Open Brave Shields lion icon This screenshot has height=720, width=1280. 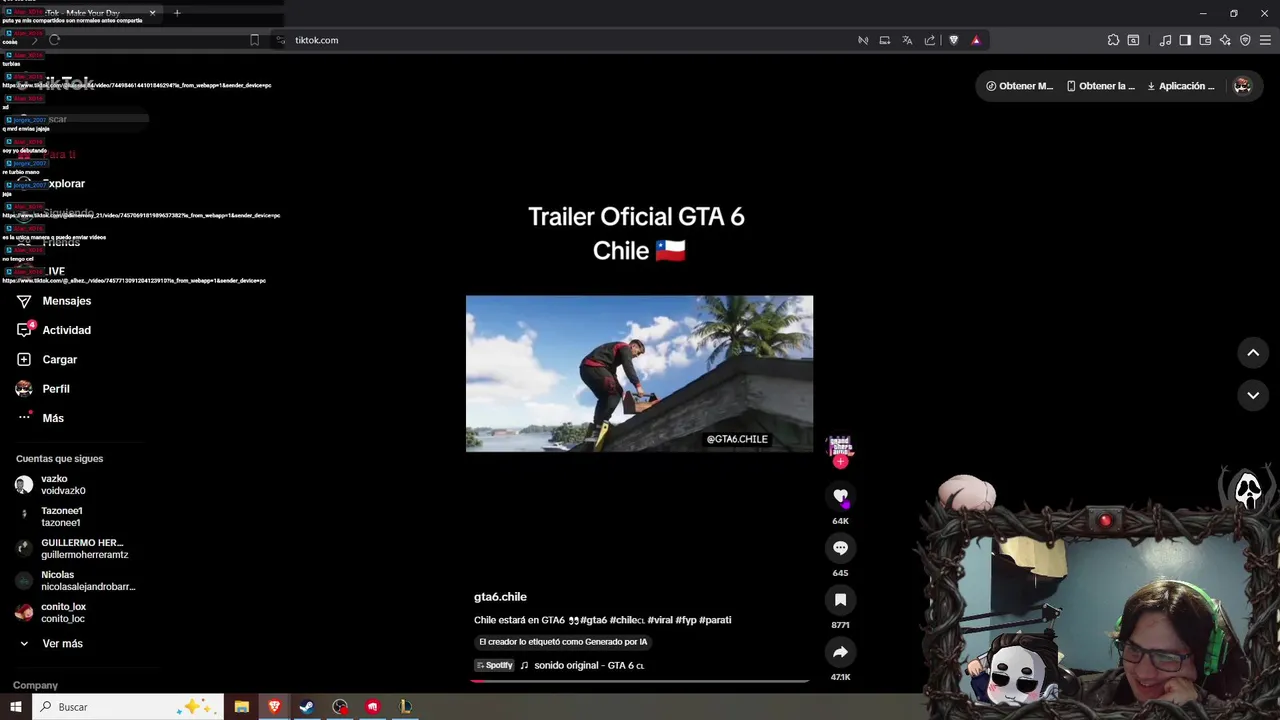coord(953,40)
